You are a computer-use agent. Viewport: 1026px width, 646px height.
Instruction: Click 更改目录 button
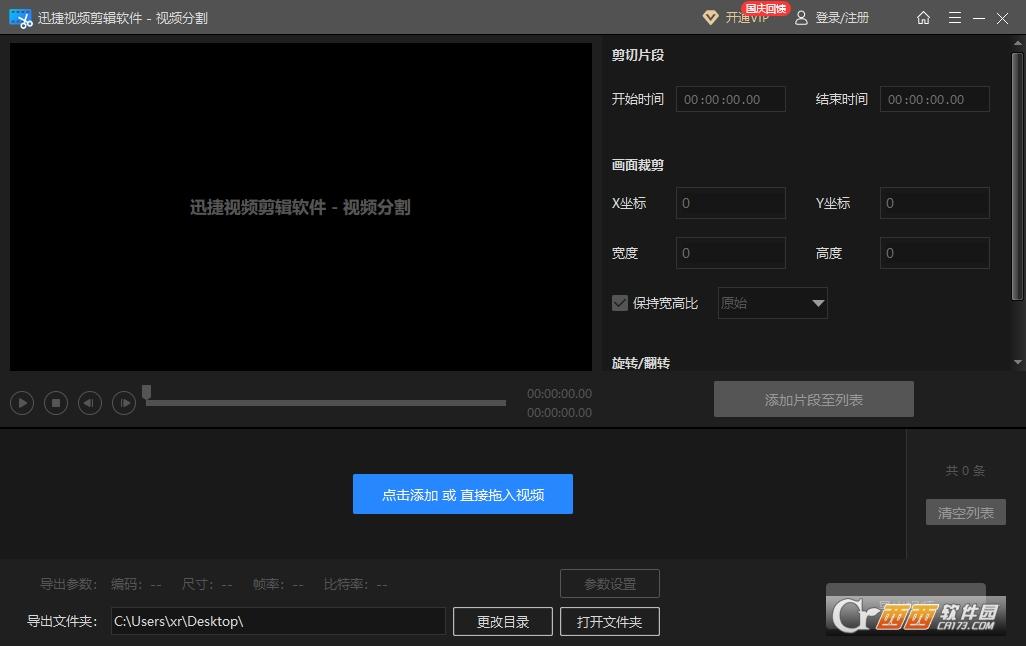tap(503, 622)
